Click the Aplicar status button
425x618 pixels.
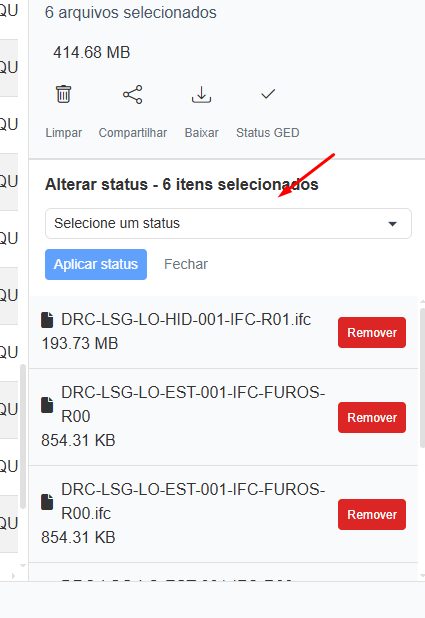coord(96,264)
